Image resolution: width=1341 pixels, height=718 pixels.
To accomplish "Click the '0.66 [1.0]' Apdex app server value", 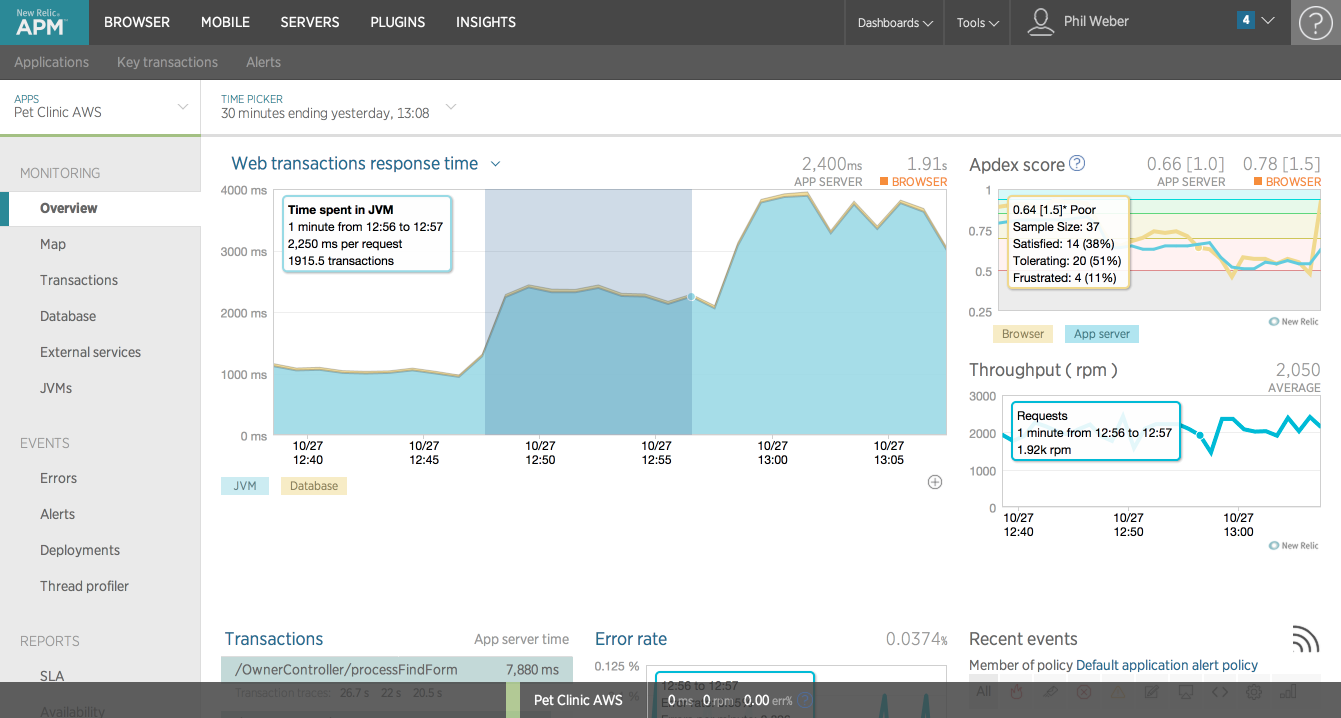I will tap(1185, 164).
